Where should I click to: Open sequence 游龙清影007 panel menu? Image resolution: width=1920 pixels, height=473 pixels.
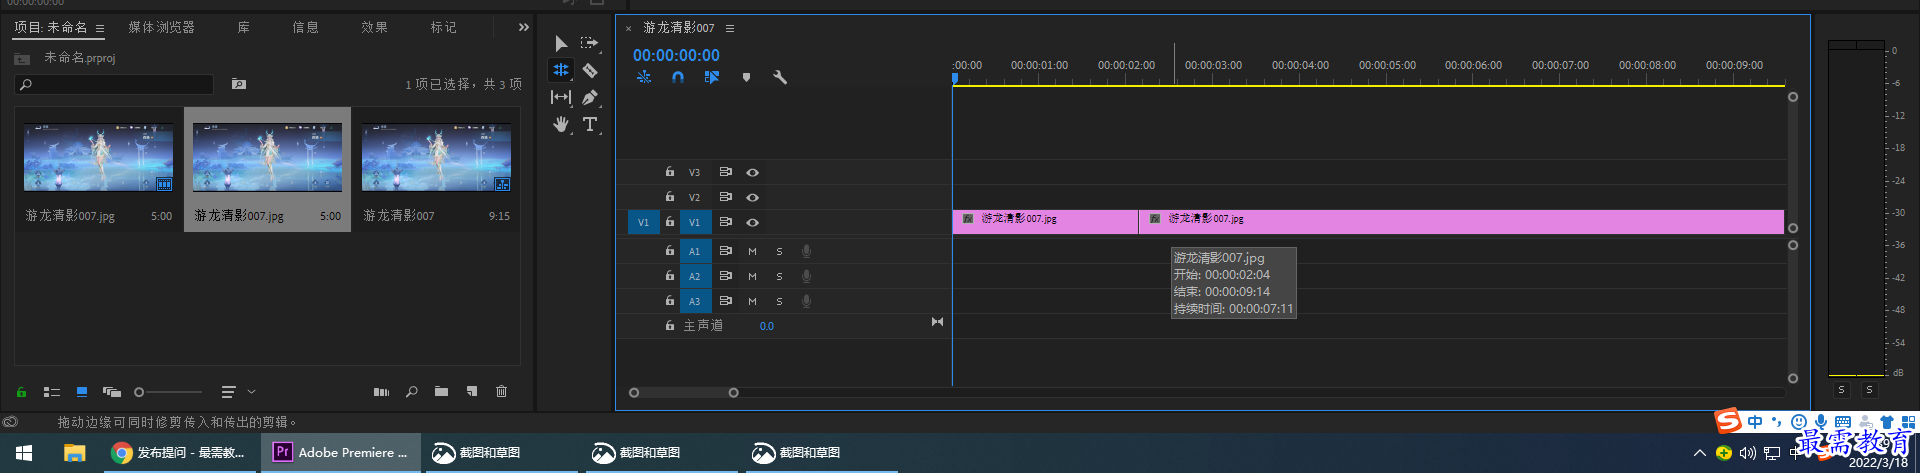tap(730, 28)
